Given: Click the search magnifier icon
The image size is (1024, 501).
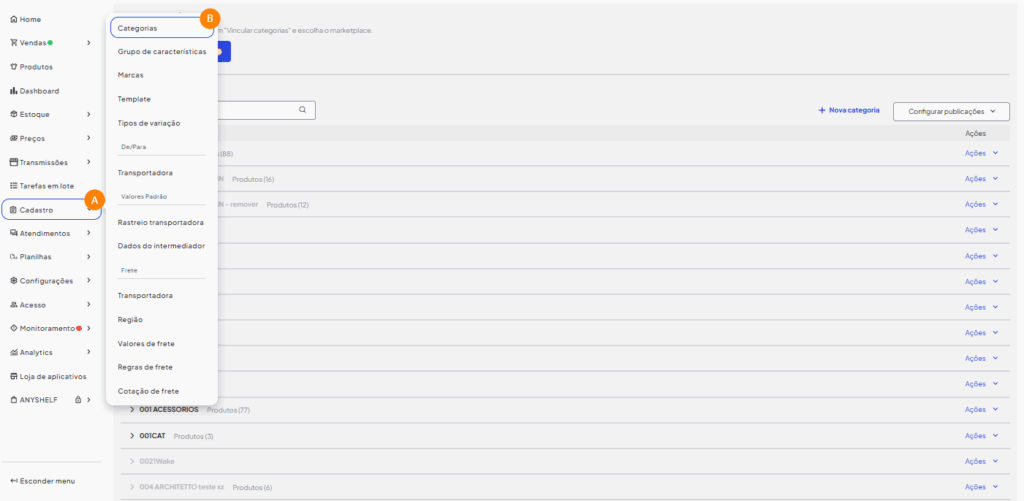Looking at the screenshot, I should pos(302,110).
